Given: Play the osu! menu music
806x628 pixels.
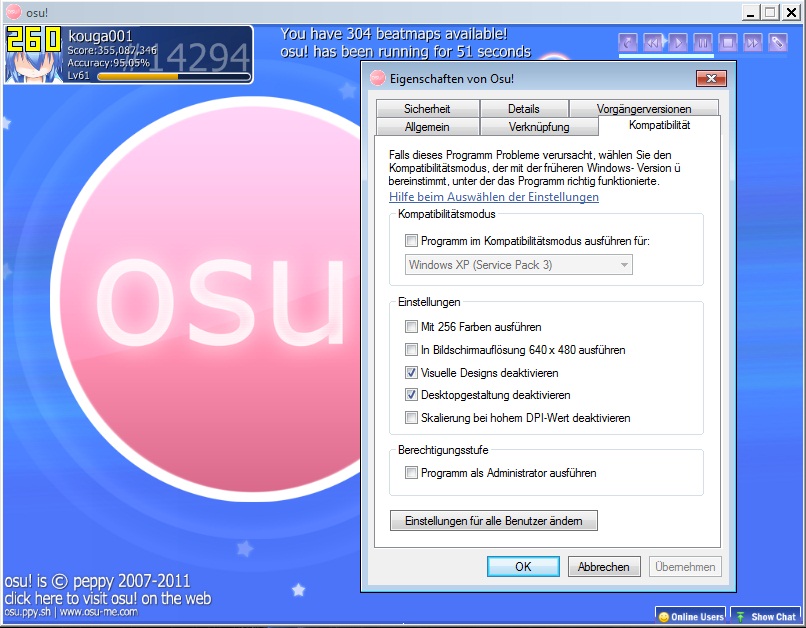Looking at the screenshot, I should tap(678, 42).
